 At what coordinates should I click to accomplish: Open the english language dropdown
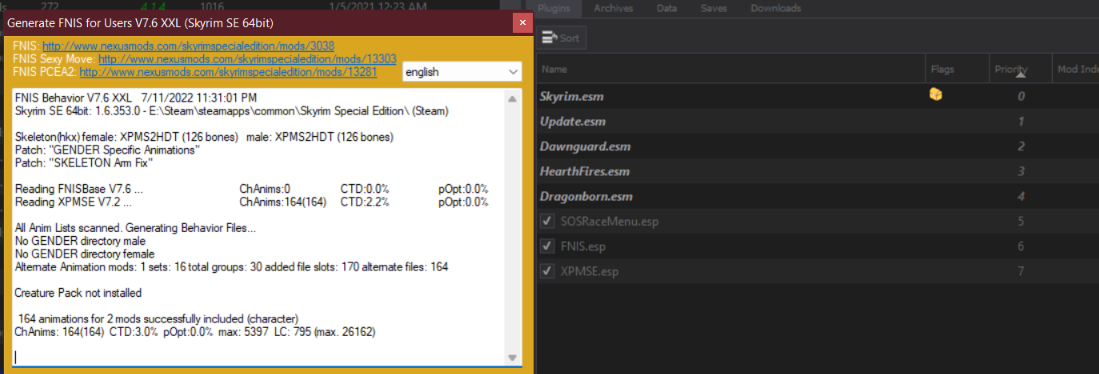(x=462, y=71)
